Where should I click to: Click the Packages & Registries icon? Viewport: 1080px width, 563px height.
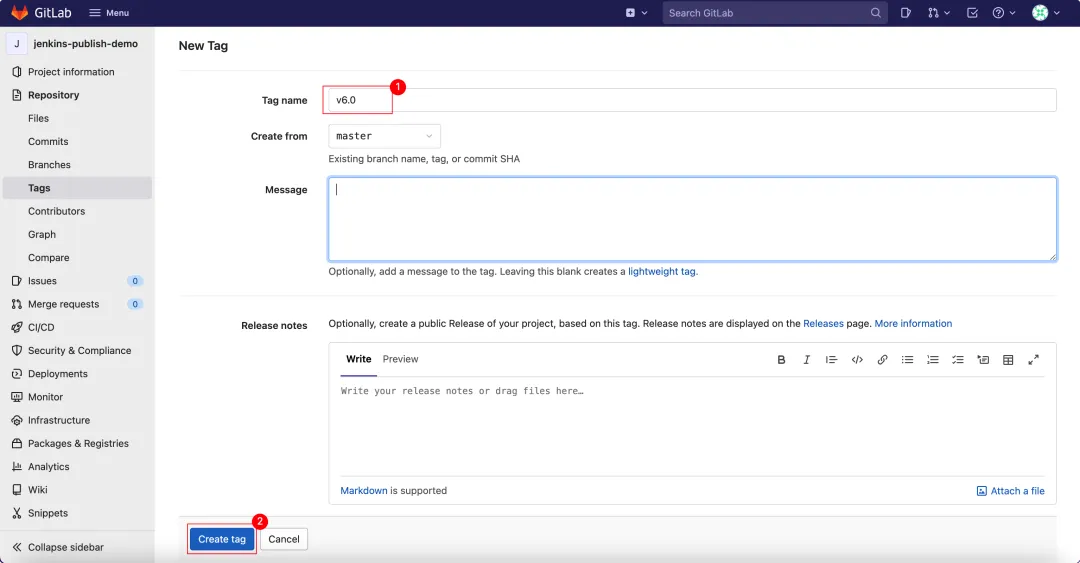(x=17, y=443)
